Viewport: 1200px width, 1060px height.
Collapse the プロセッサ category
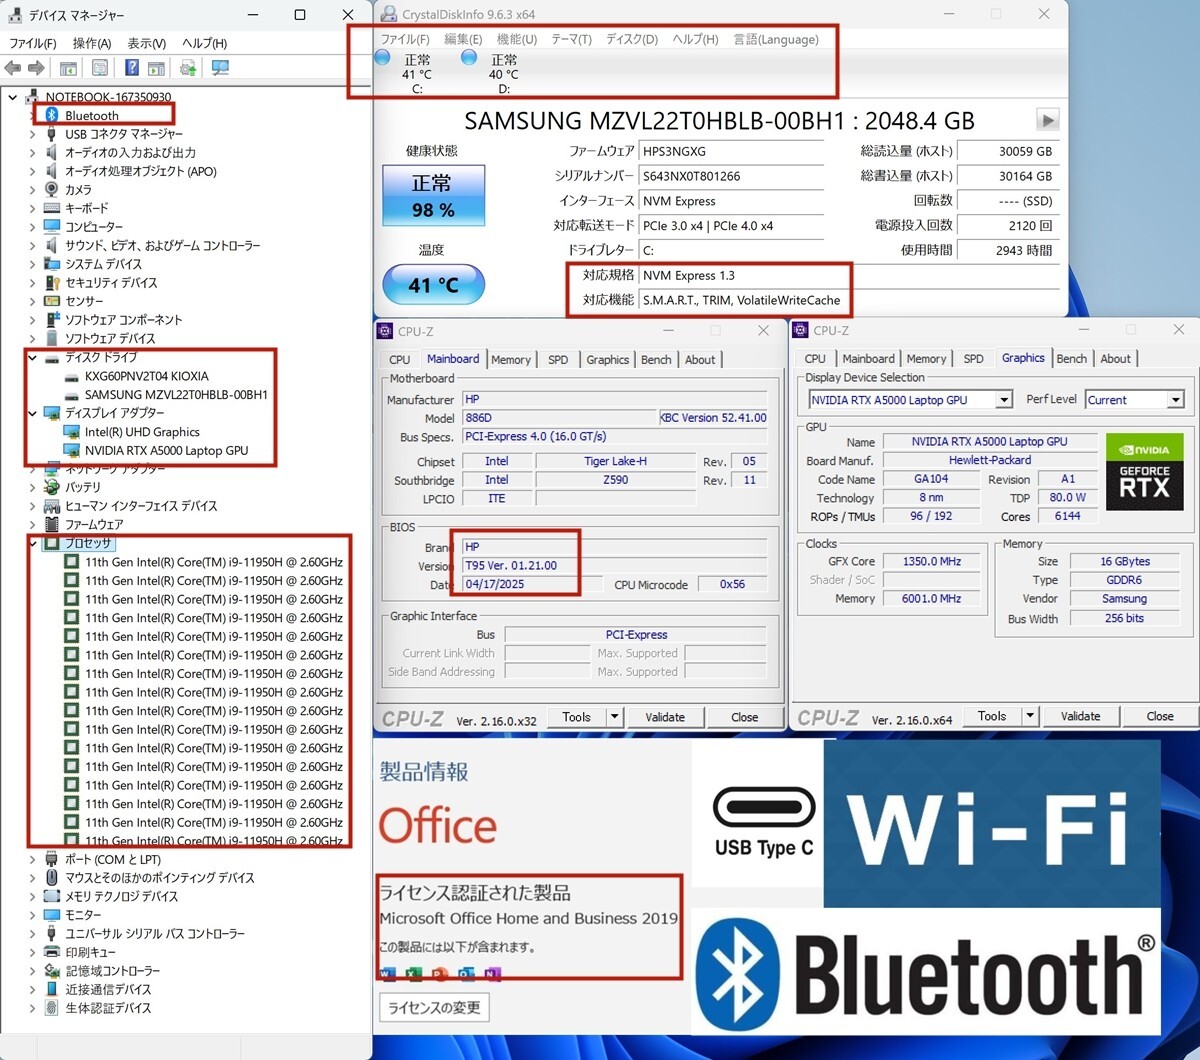tap(32, 543)
